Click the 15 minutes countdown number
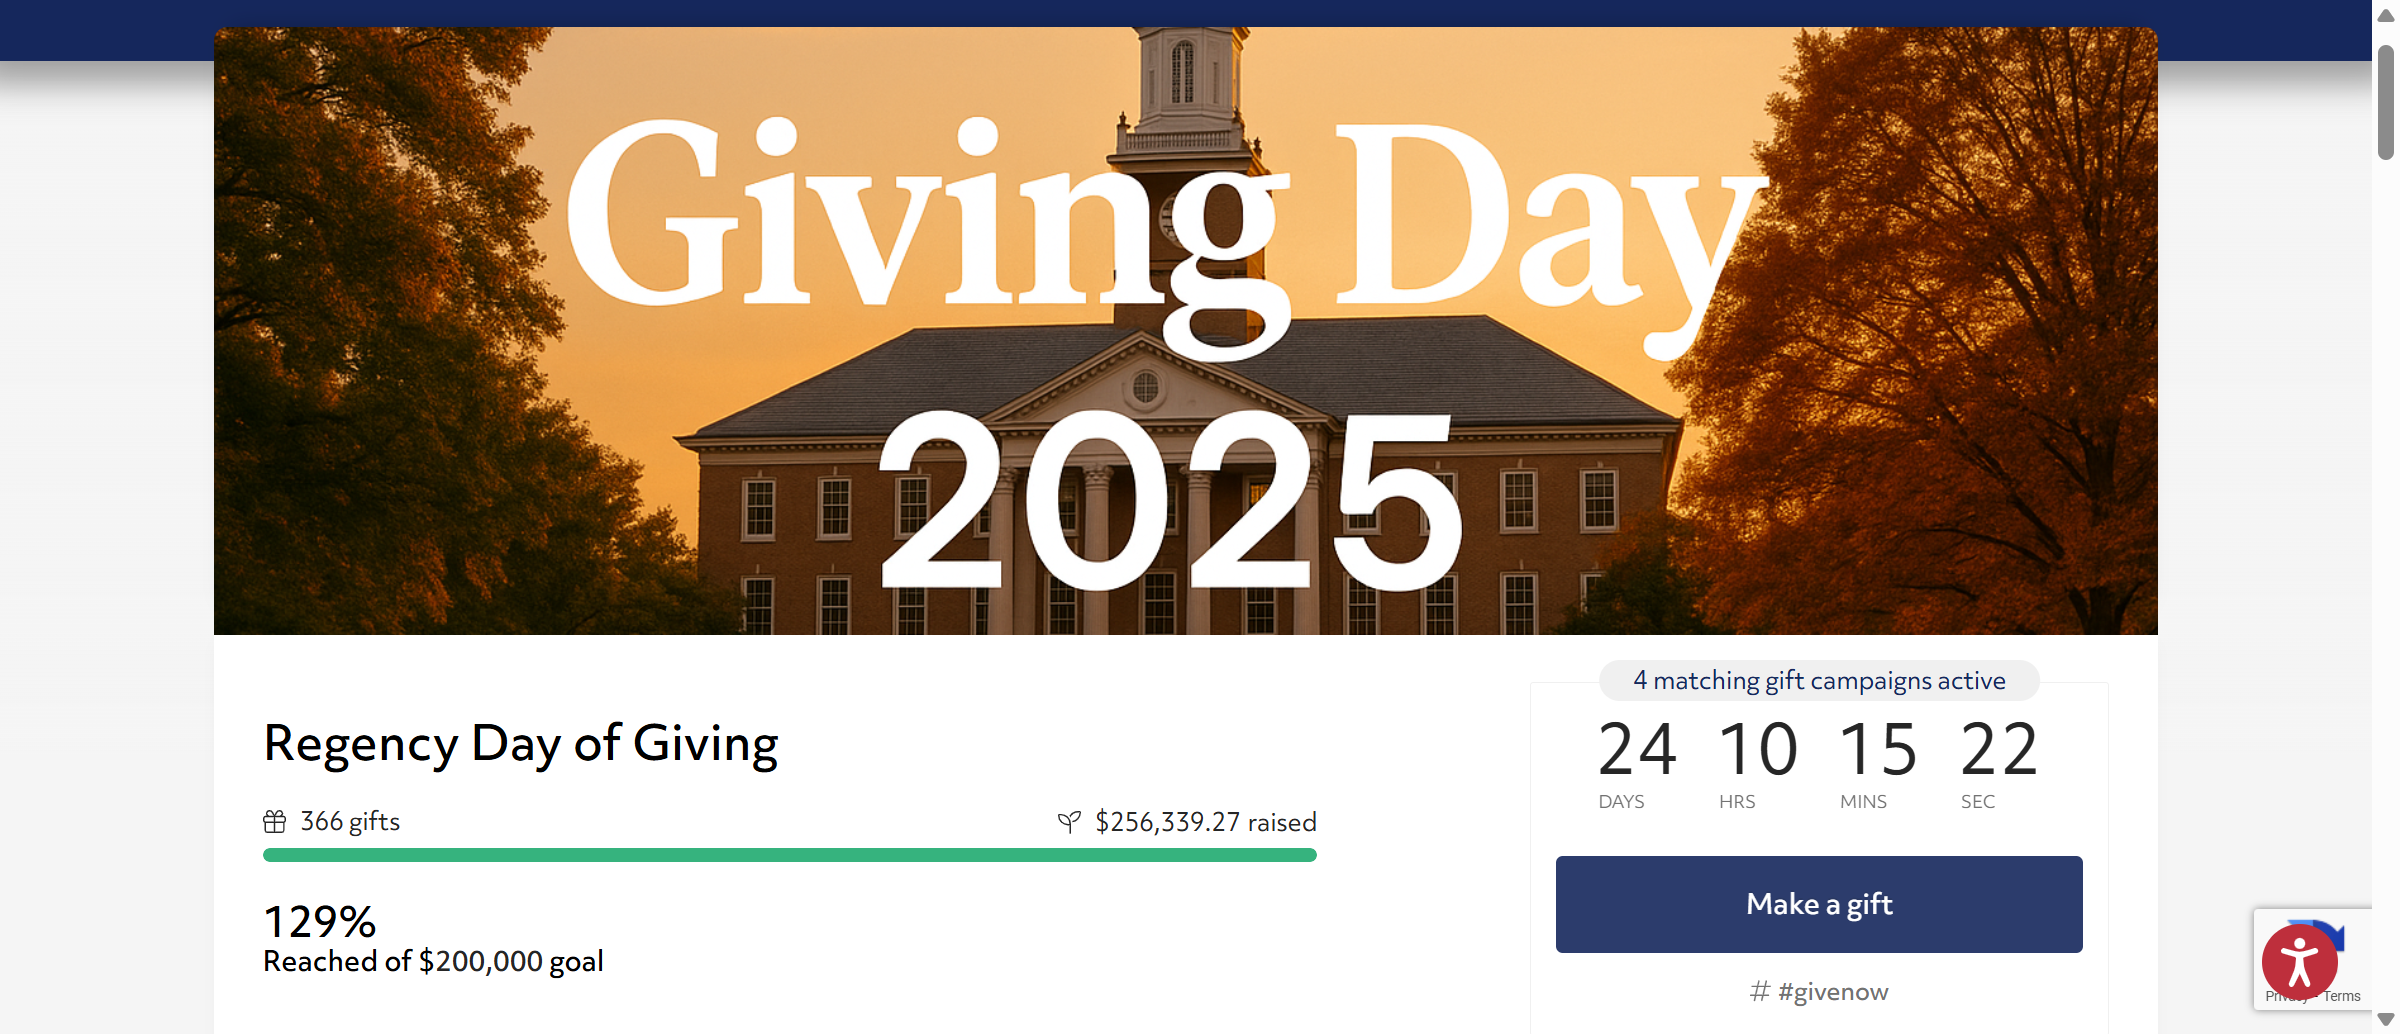Screen dimensions: 2400x1034 point(1878,749)
